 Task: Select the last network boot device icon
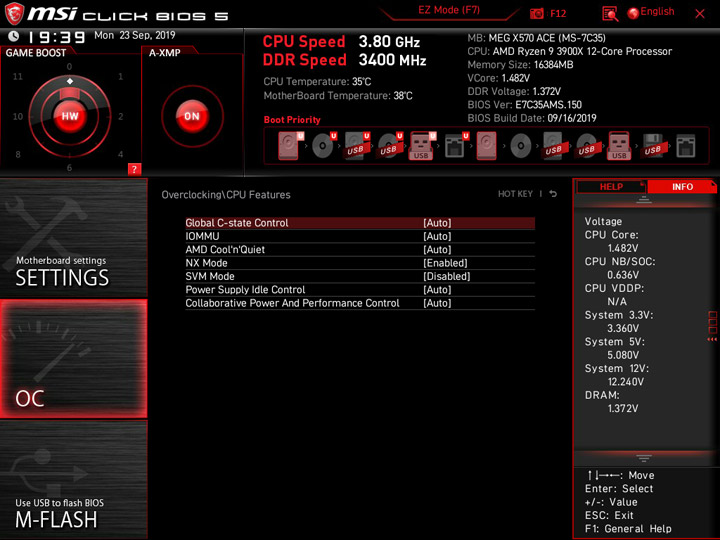[686, 146]
